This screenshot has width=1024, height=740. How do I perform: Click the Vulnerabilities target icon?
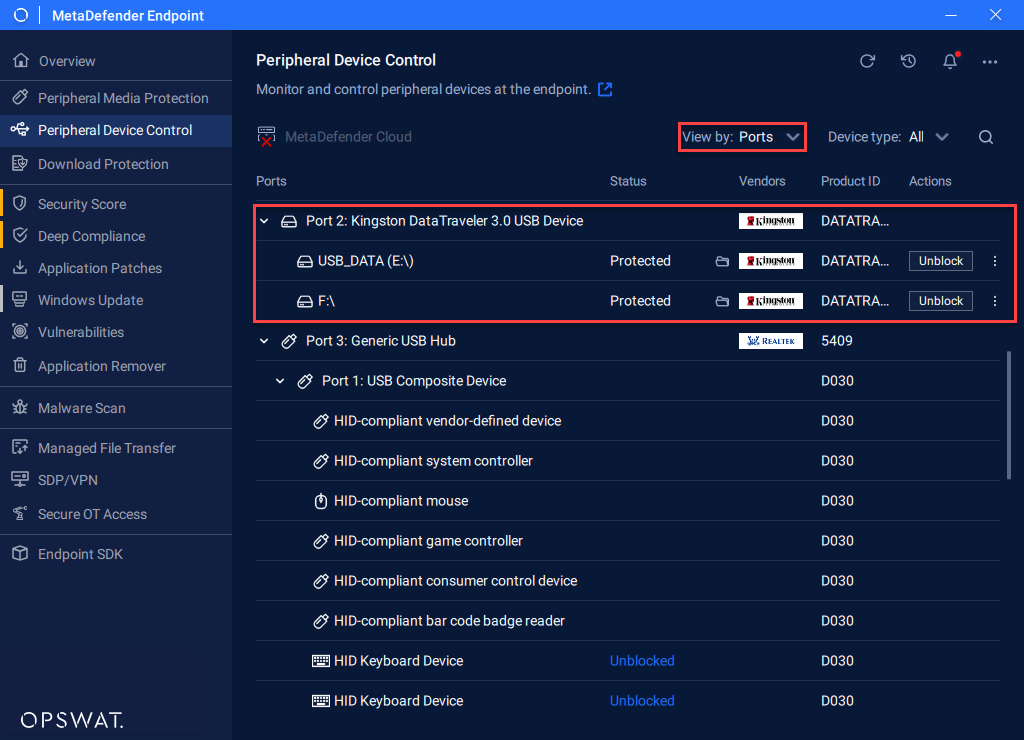pyautogui.click(x=20, y=331)
